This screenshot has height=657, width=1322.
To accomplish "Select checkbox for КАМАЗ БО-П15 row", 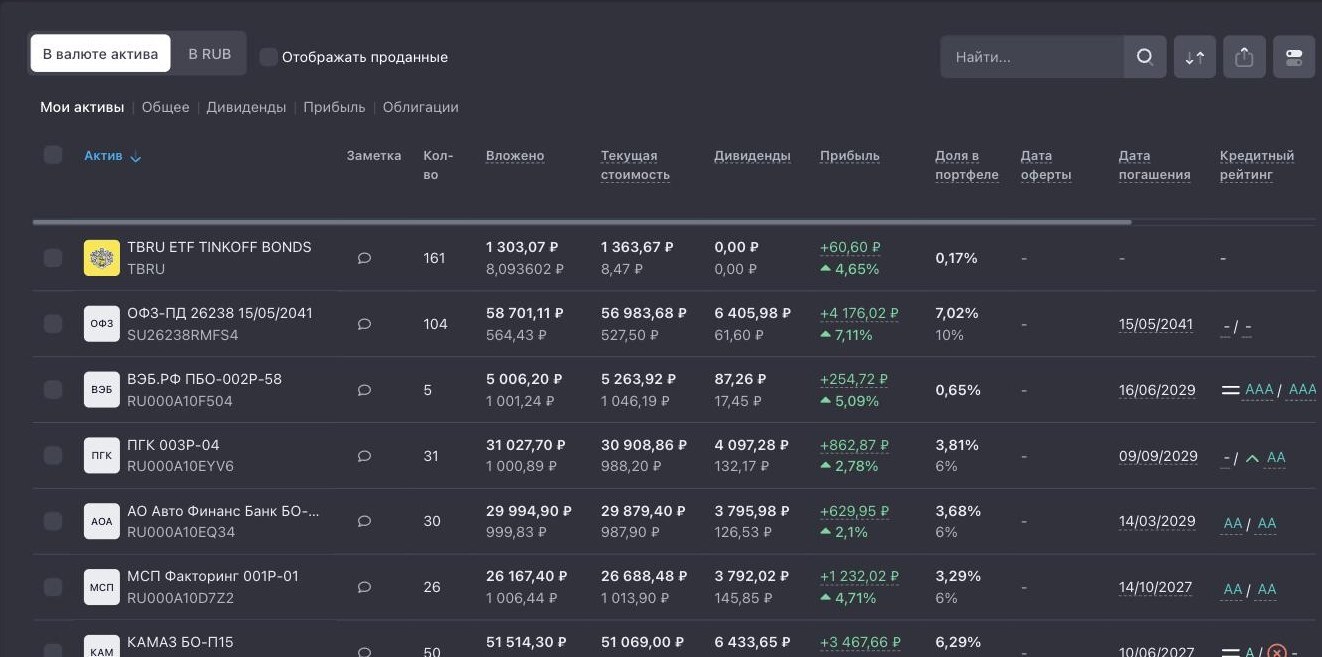I will 53,651.
